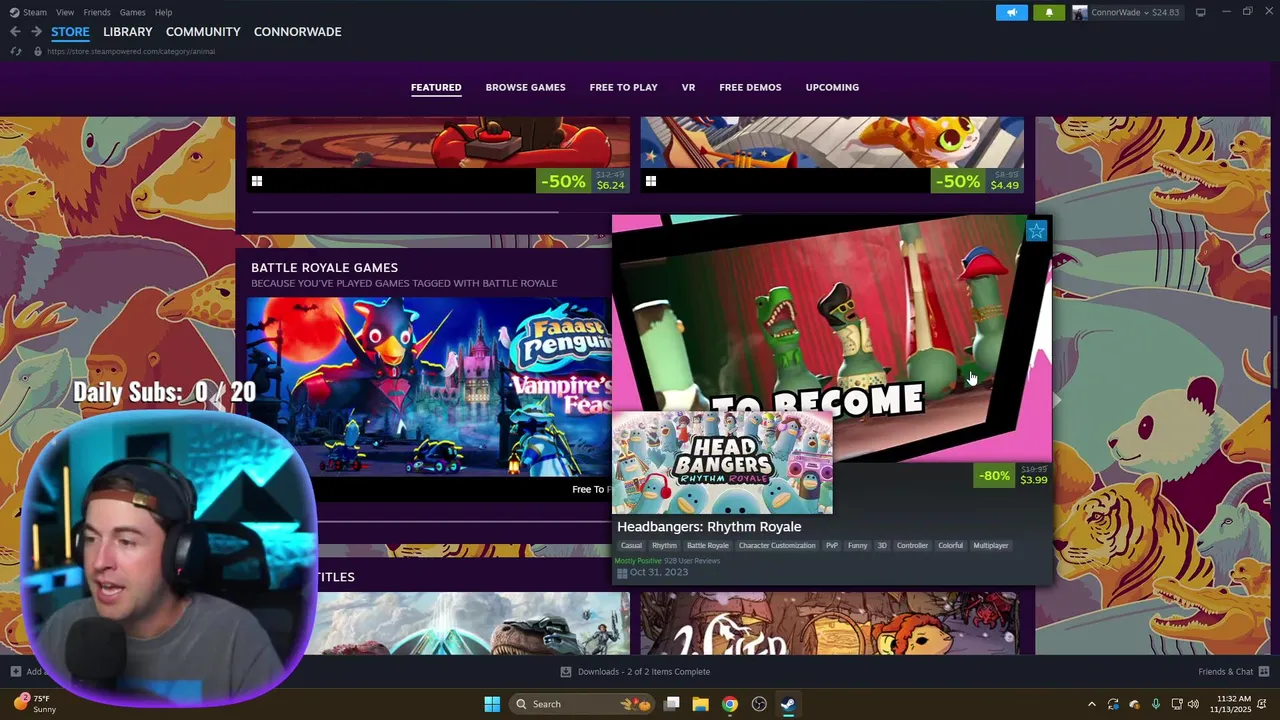The height and width of the screenshot is (720, 1280).
Task: Open the Headbangers: Rhythm Royale title
Action: point(709,527)
